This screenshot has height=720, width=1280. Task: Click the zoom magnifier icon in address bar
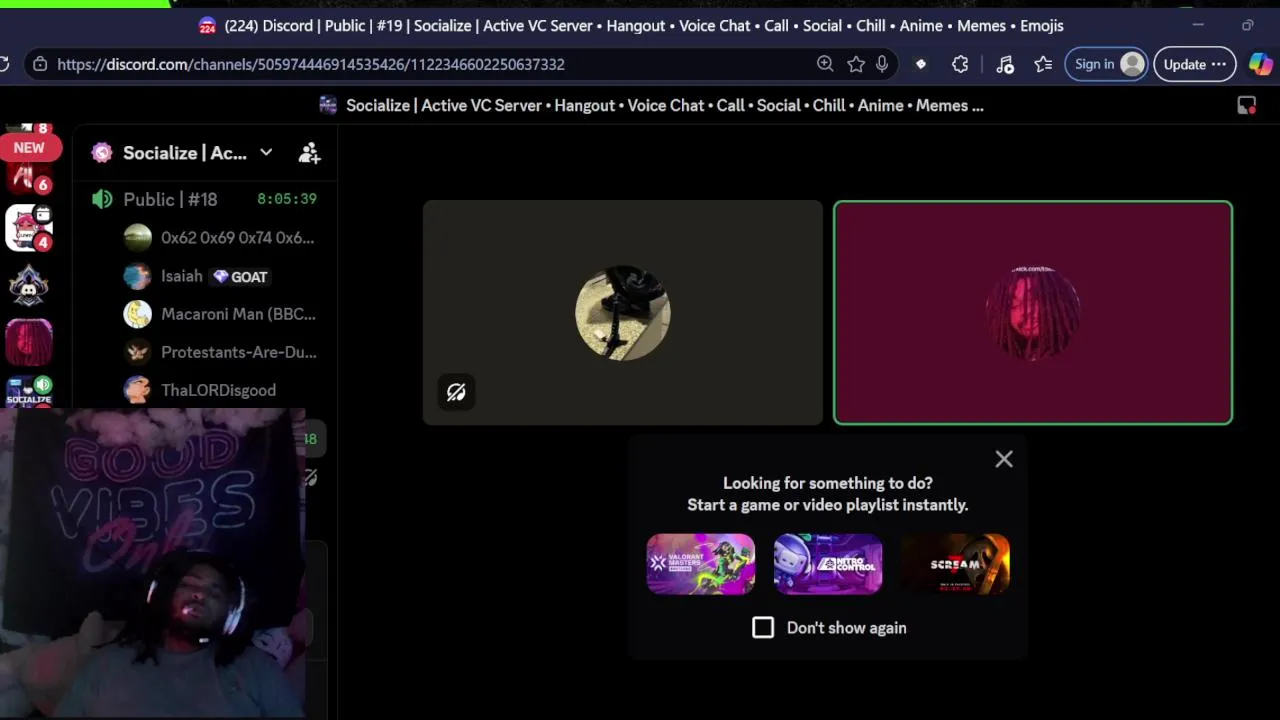pyautogui.click(x=825, y=64)
